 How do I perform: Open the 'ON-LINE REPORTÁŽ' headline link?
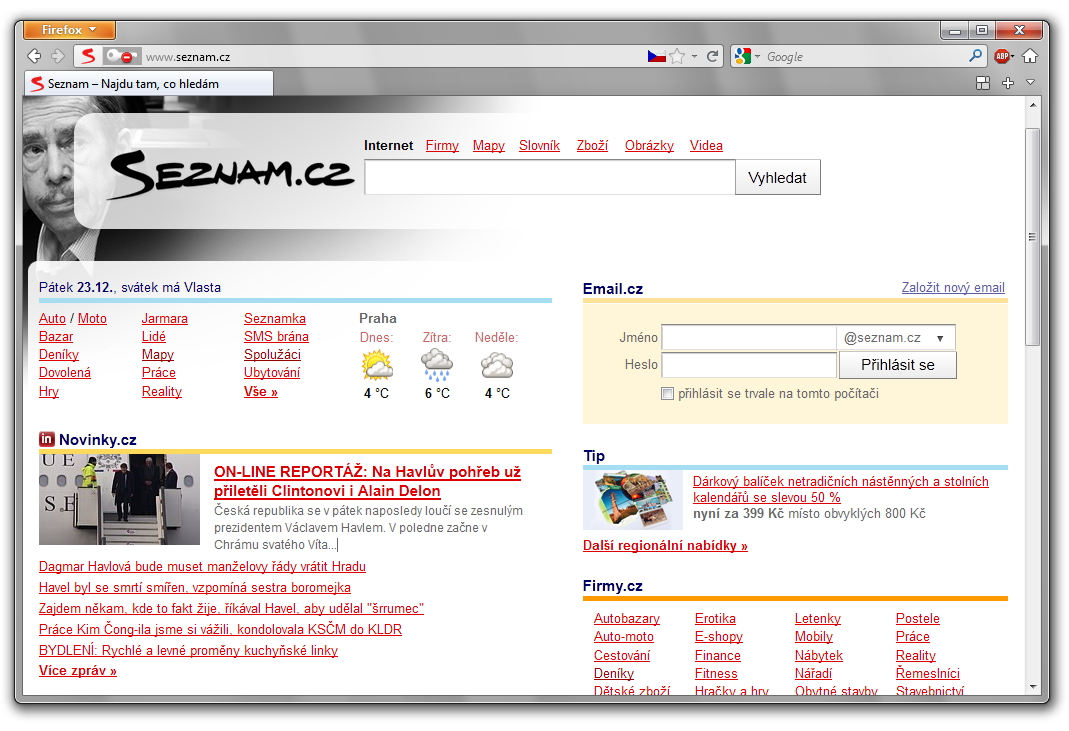tap(367, 481)
